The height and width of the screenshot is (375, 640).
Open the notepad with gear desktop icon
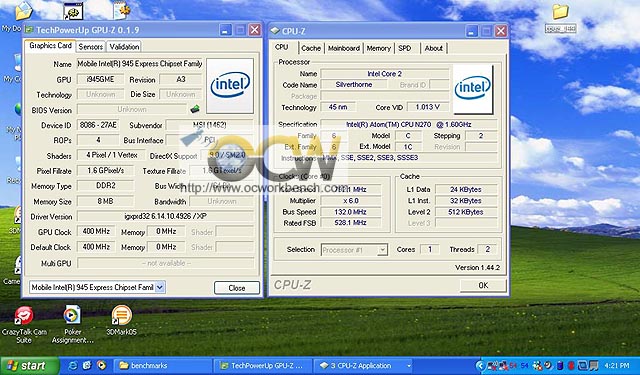click(122, 10)
